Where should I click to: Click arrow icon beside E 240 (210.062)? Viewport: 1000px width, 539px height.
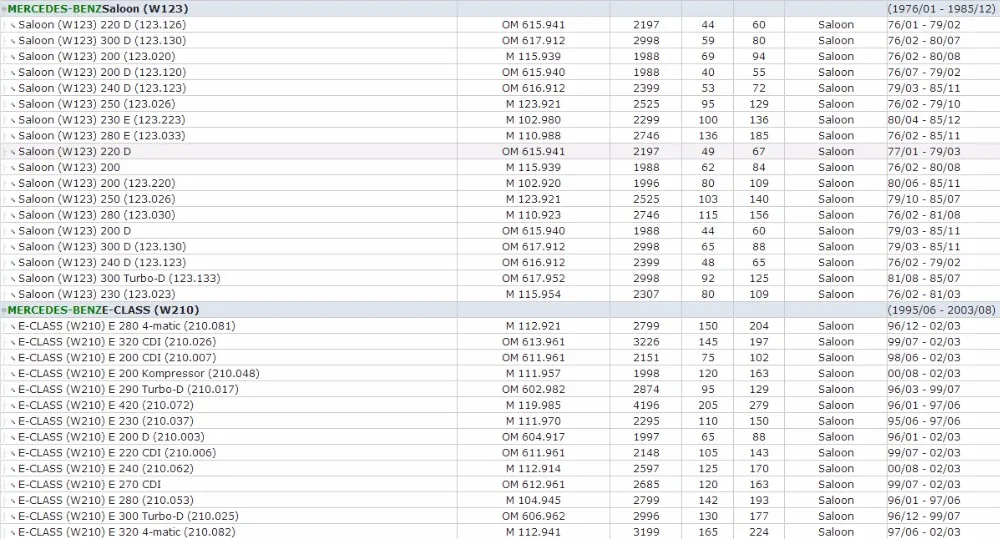[13, 470]
